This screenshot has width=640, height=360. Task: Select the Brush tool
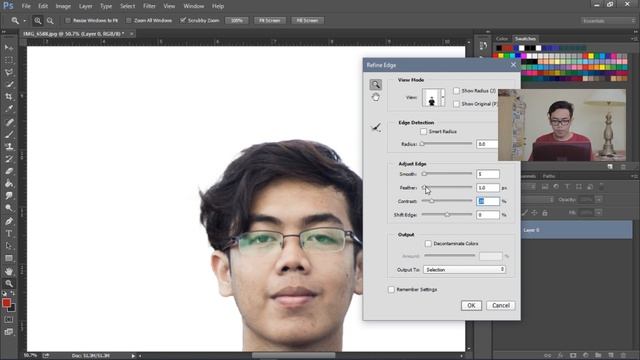9,134
